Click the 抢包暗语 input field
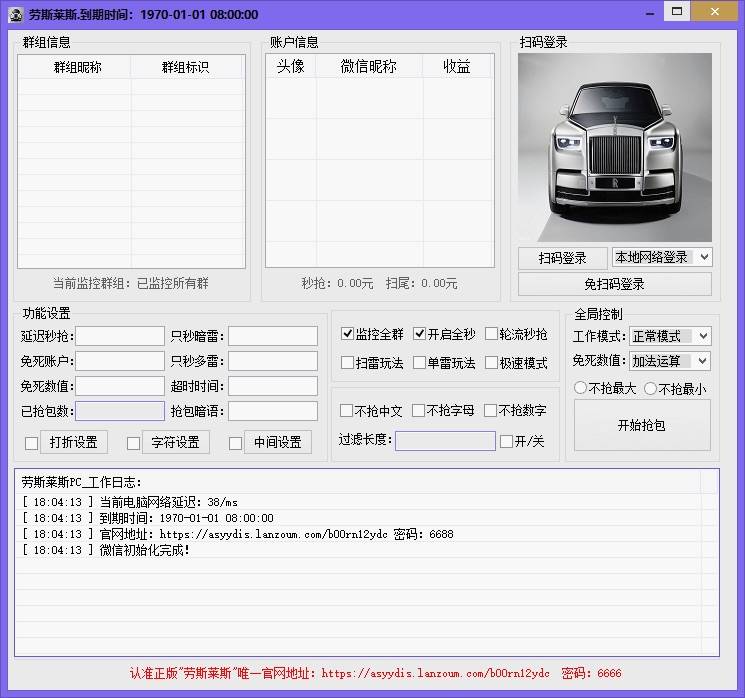The image size is (745, 698). (x=273, y=411)
